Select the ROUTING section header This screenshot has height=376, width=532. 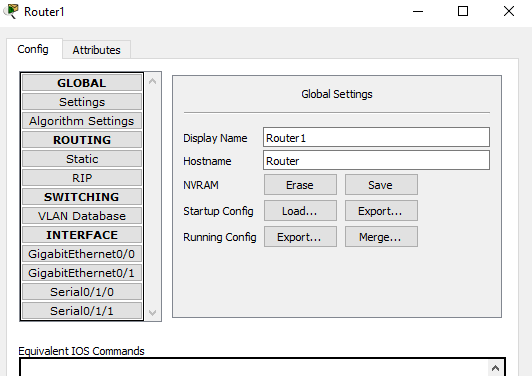82,140
